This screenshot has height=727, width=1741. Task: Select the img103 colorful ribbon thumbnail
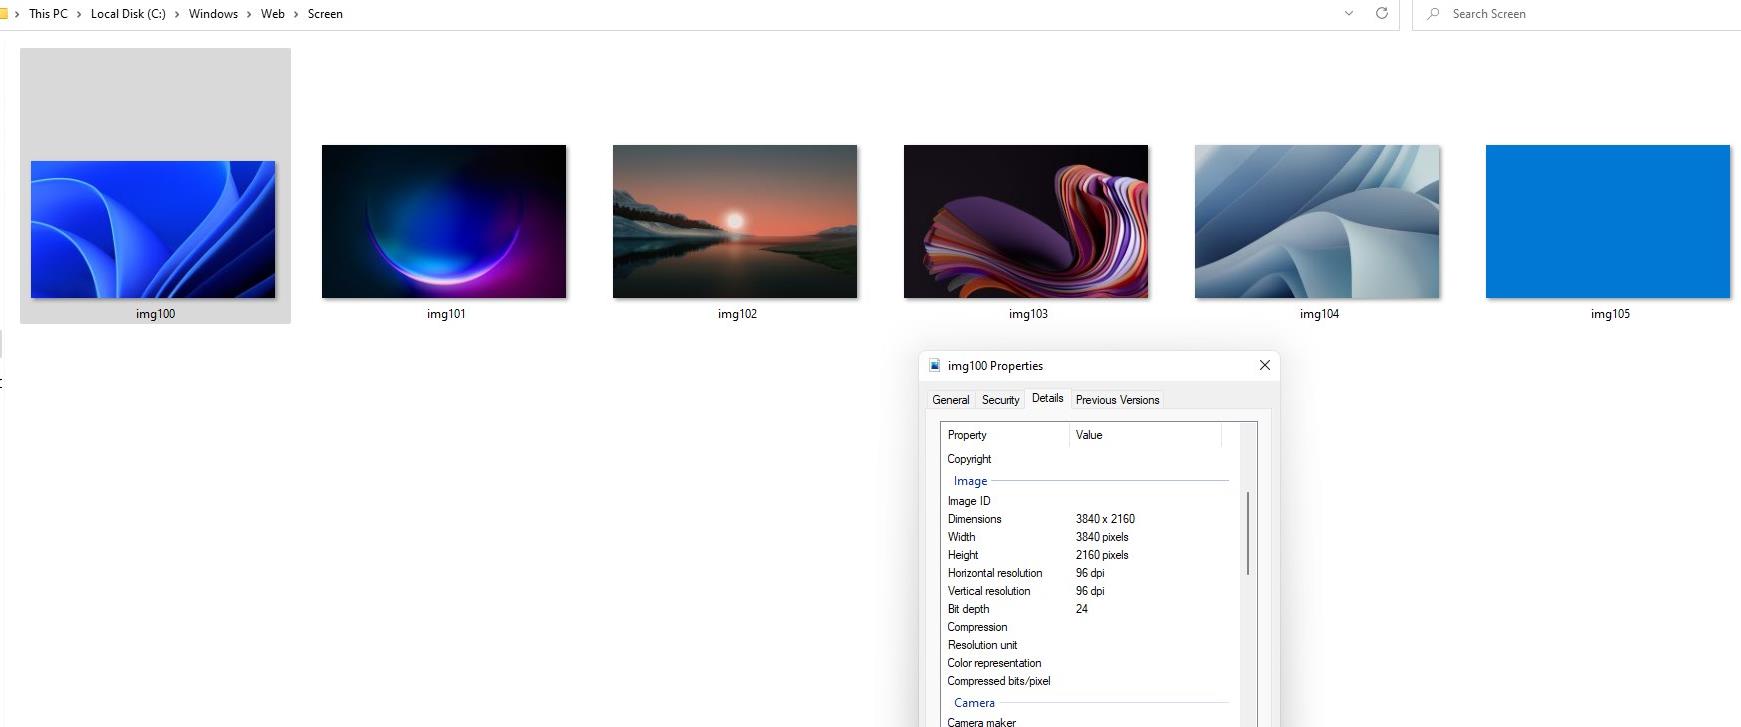click(1026, 221)
